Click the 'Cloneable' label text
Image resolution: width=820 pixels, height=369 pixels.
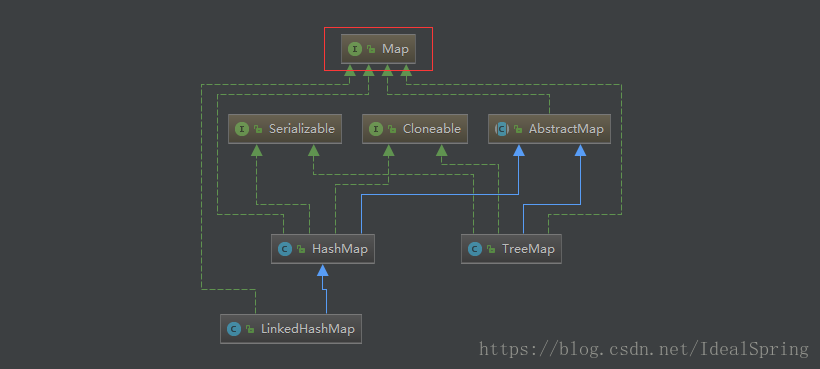tap(432, 129)
